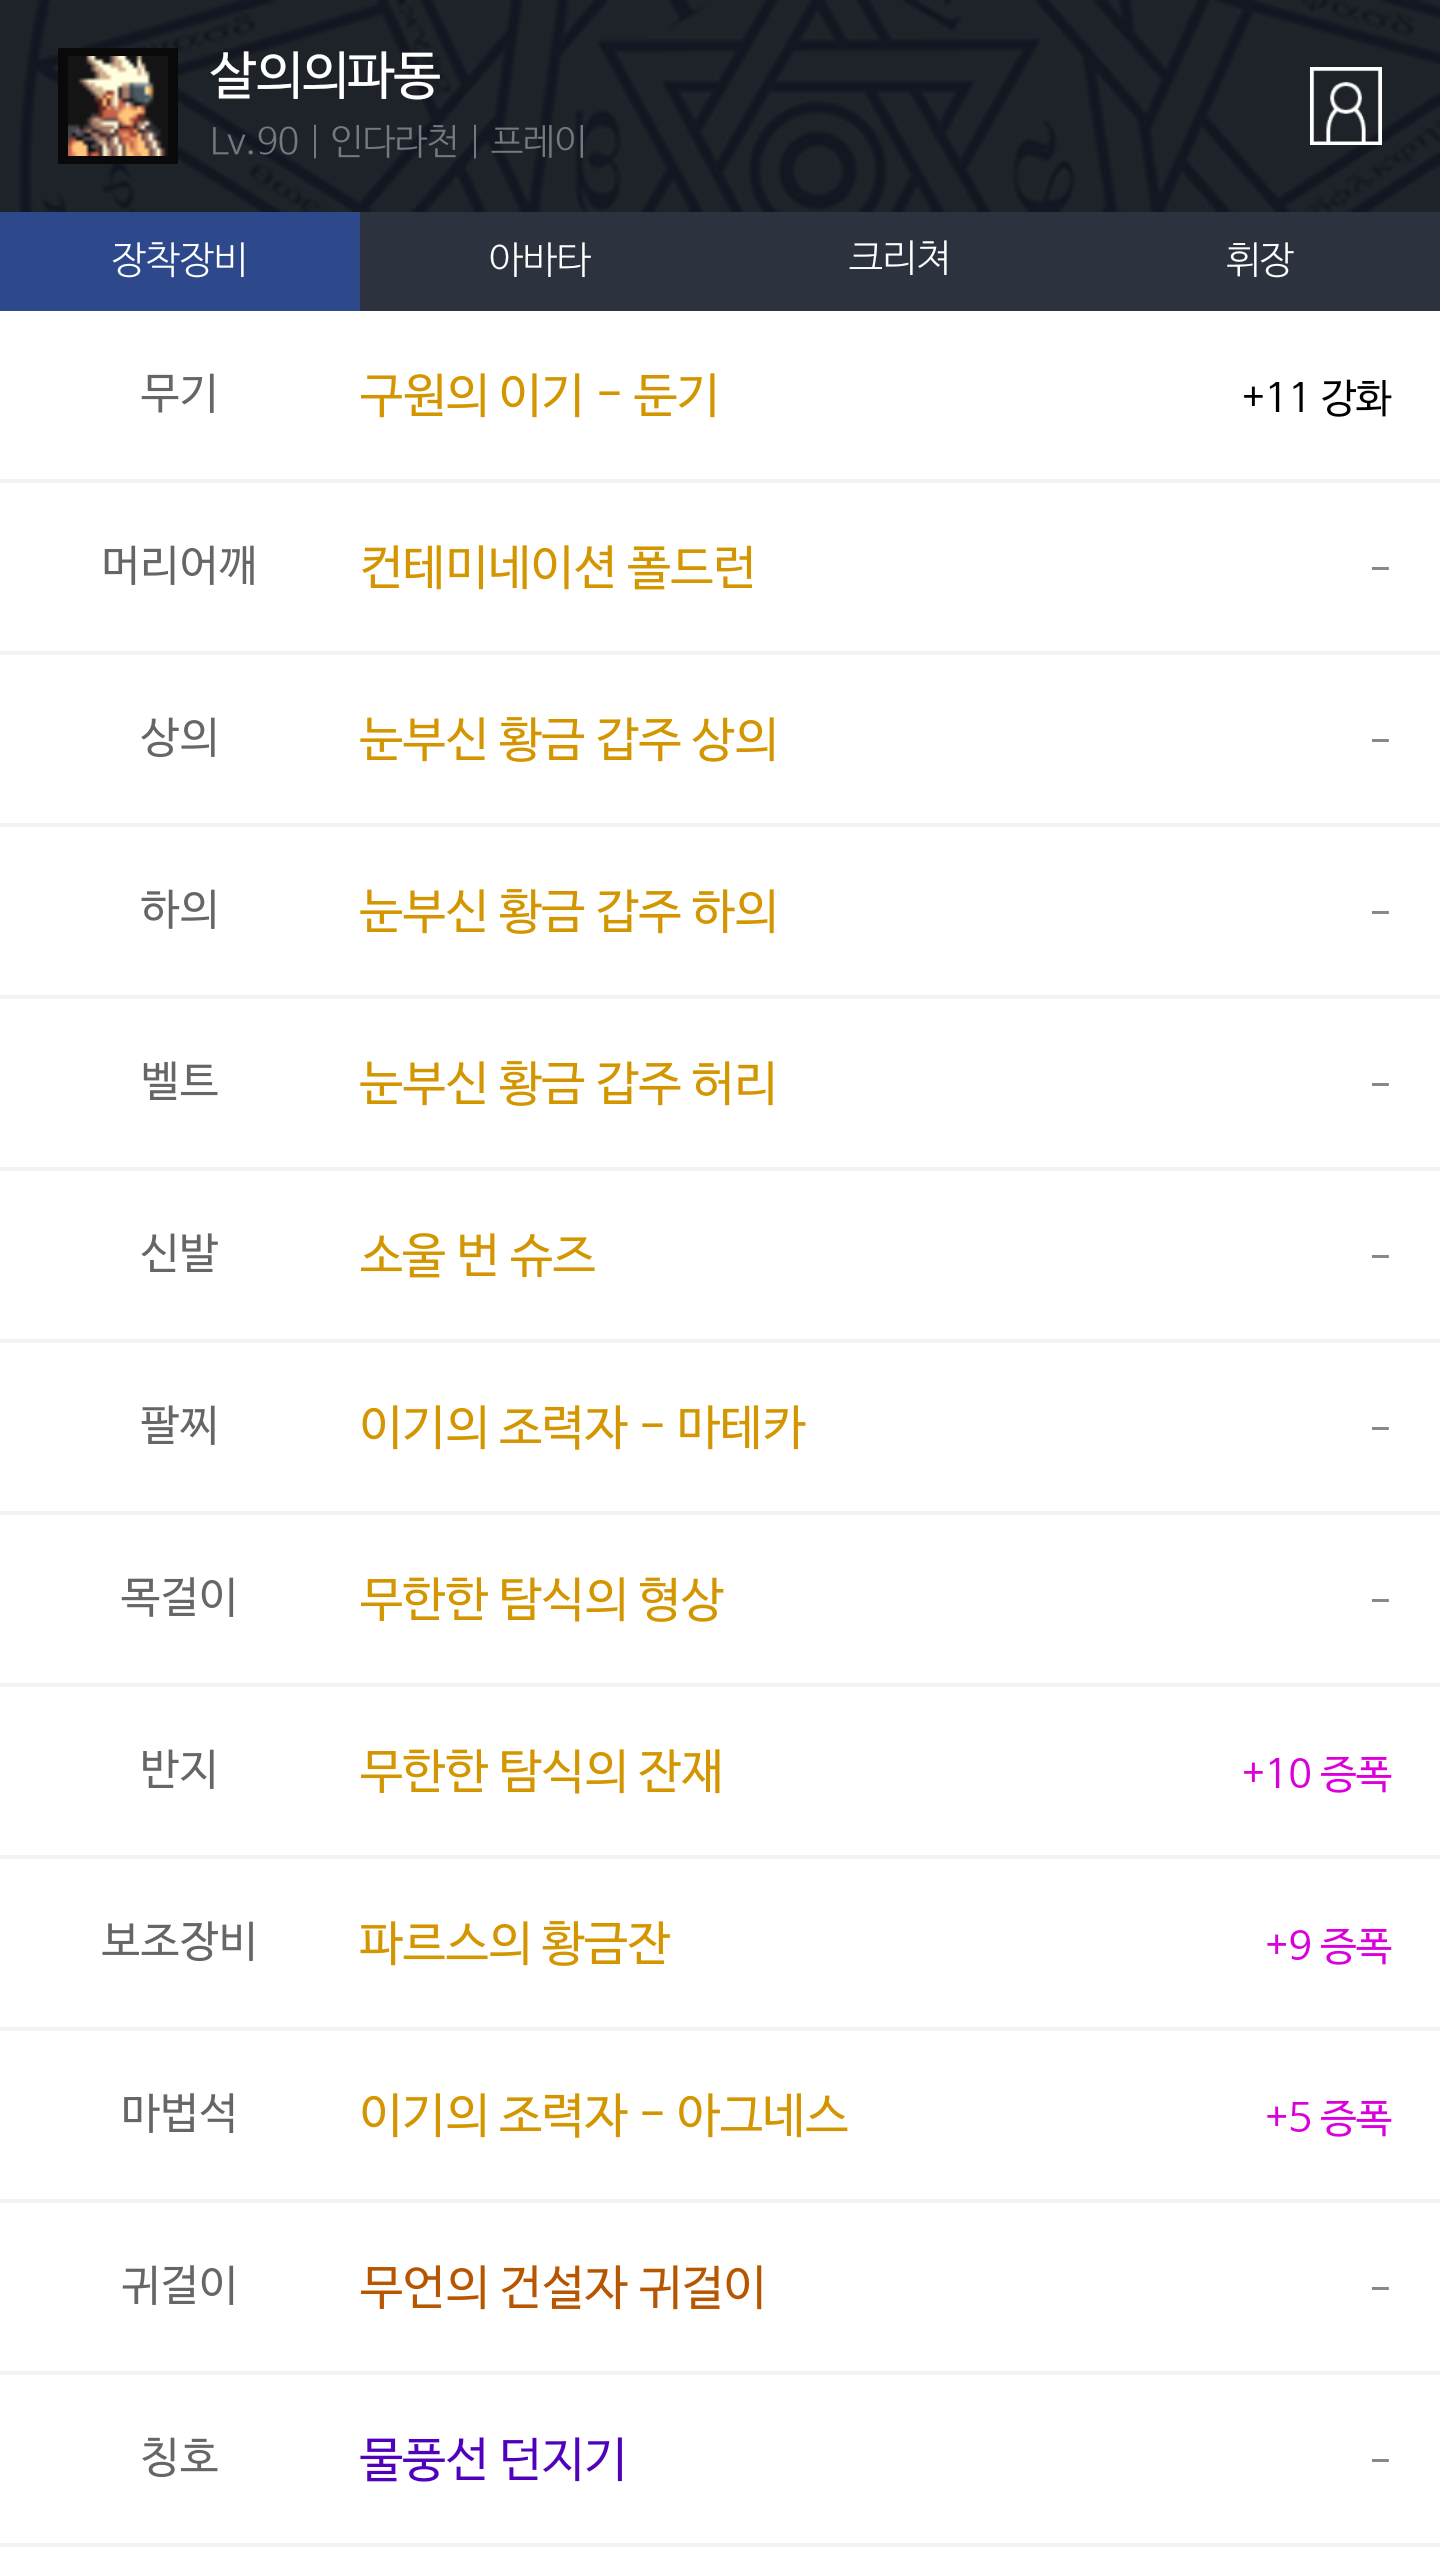Select the 휘장 tab
This screenshot has width=1440, height=2560.
(1259, 260)
